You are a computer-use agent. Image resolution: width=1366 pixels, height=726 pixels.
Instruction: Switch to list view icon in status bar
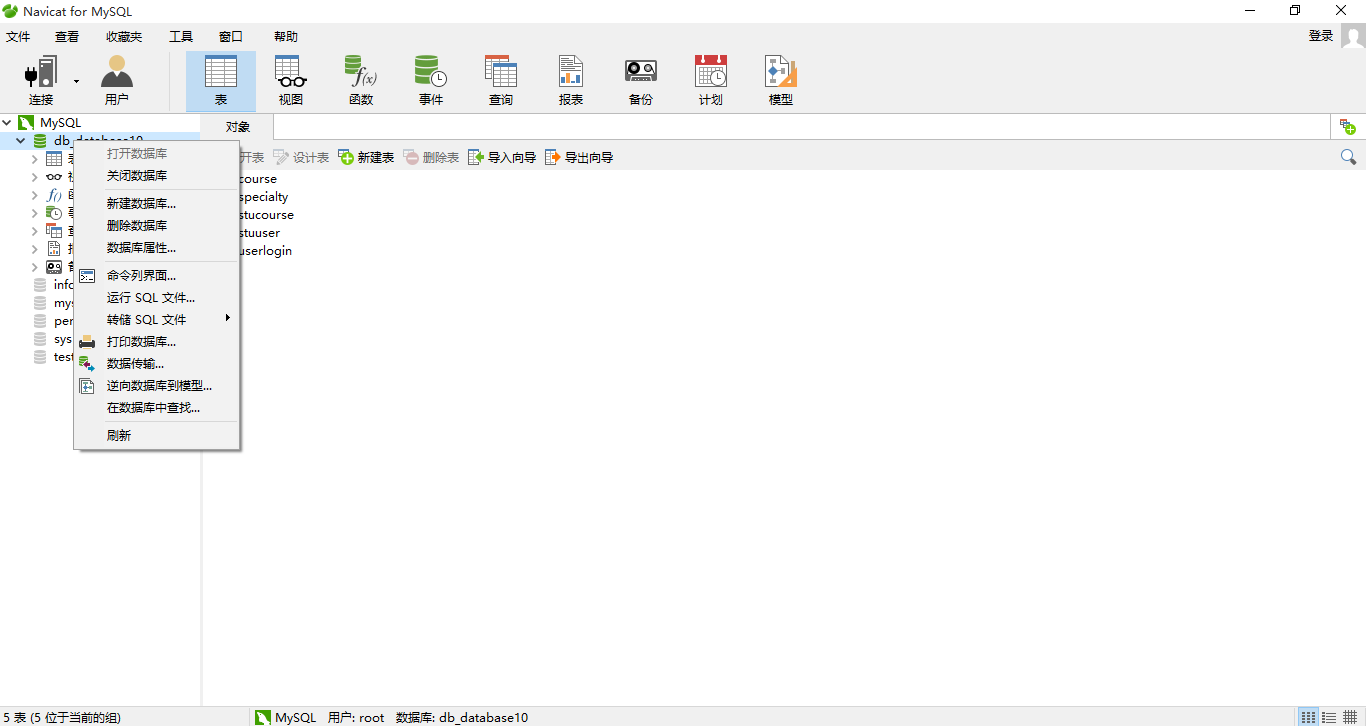[1329, 717]
